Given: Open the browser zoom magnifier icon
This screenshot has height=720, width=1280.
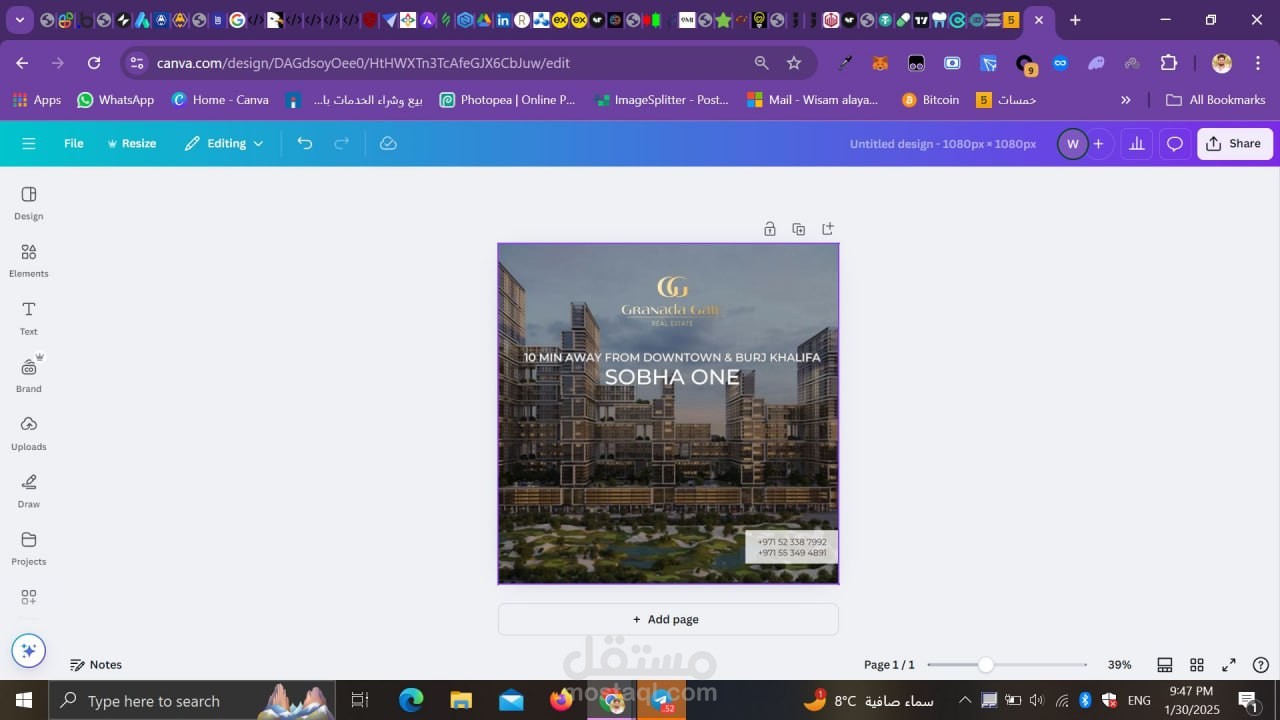Looking at the screenshot, I should pyautogui.click(x=762, y=63).
